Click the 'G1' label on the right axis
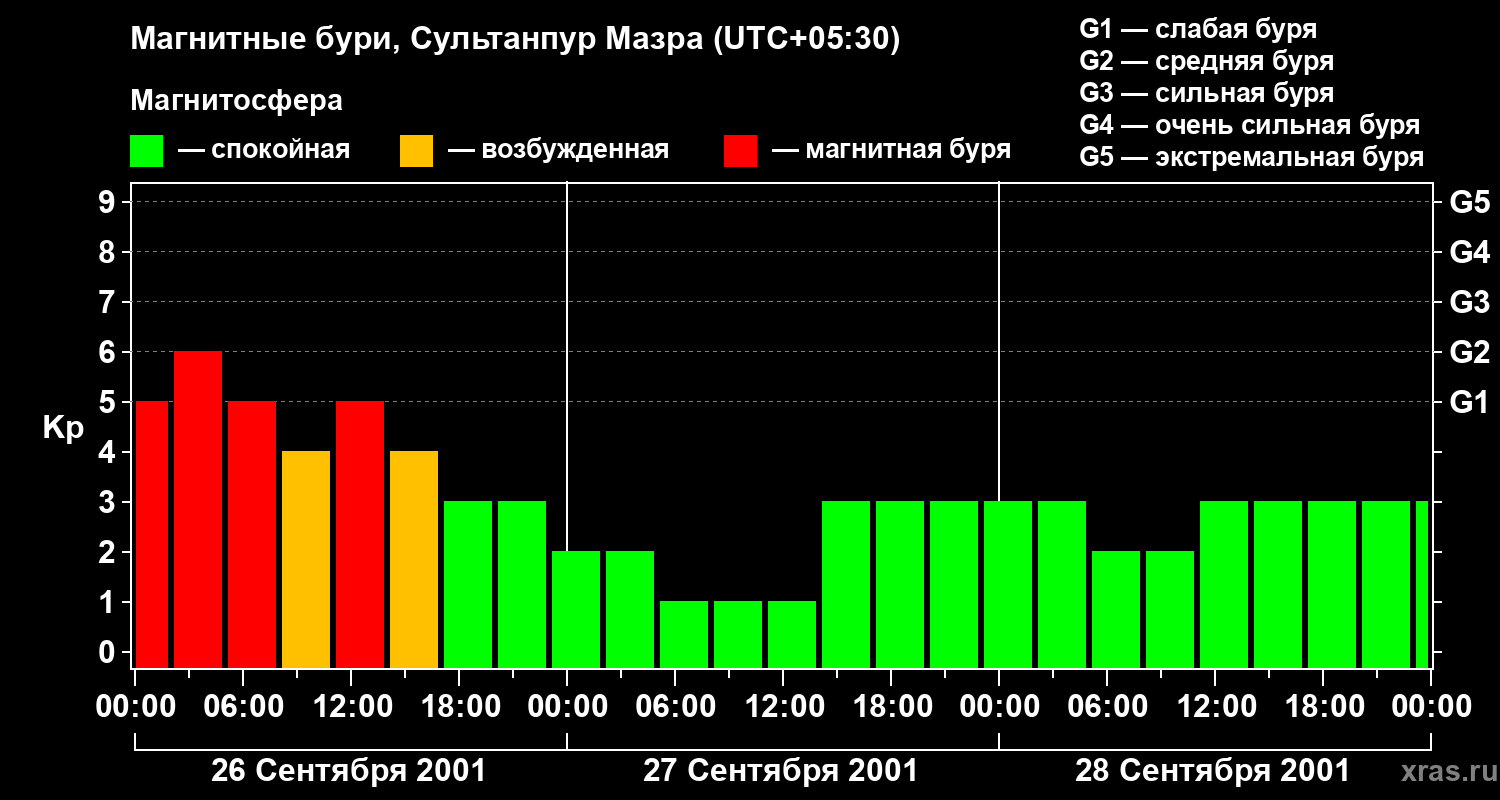1500x800 pixels. 1470,402
